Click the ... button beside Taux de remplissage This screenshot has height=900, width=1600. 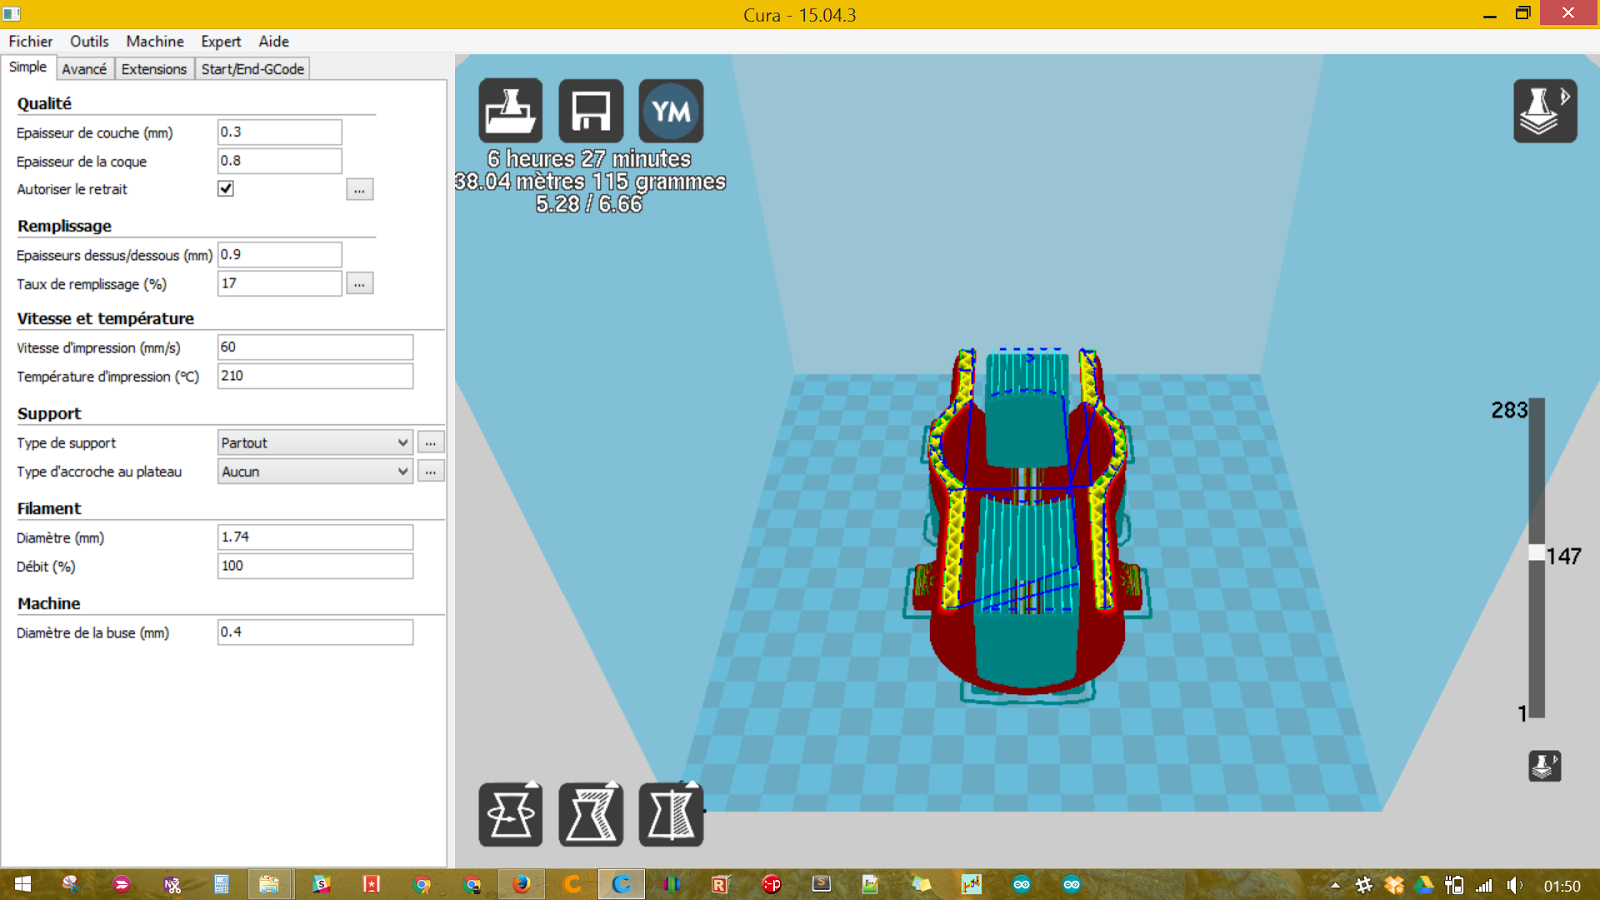(x=359, y=284)
